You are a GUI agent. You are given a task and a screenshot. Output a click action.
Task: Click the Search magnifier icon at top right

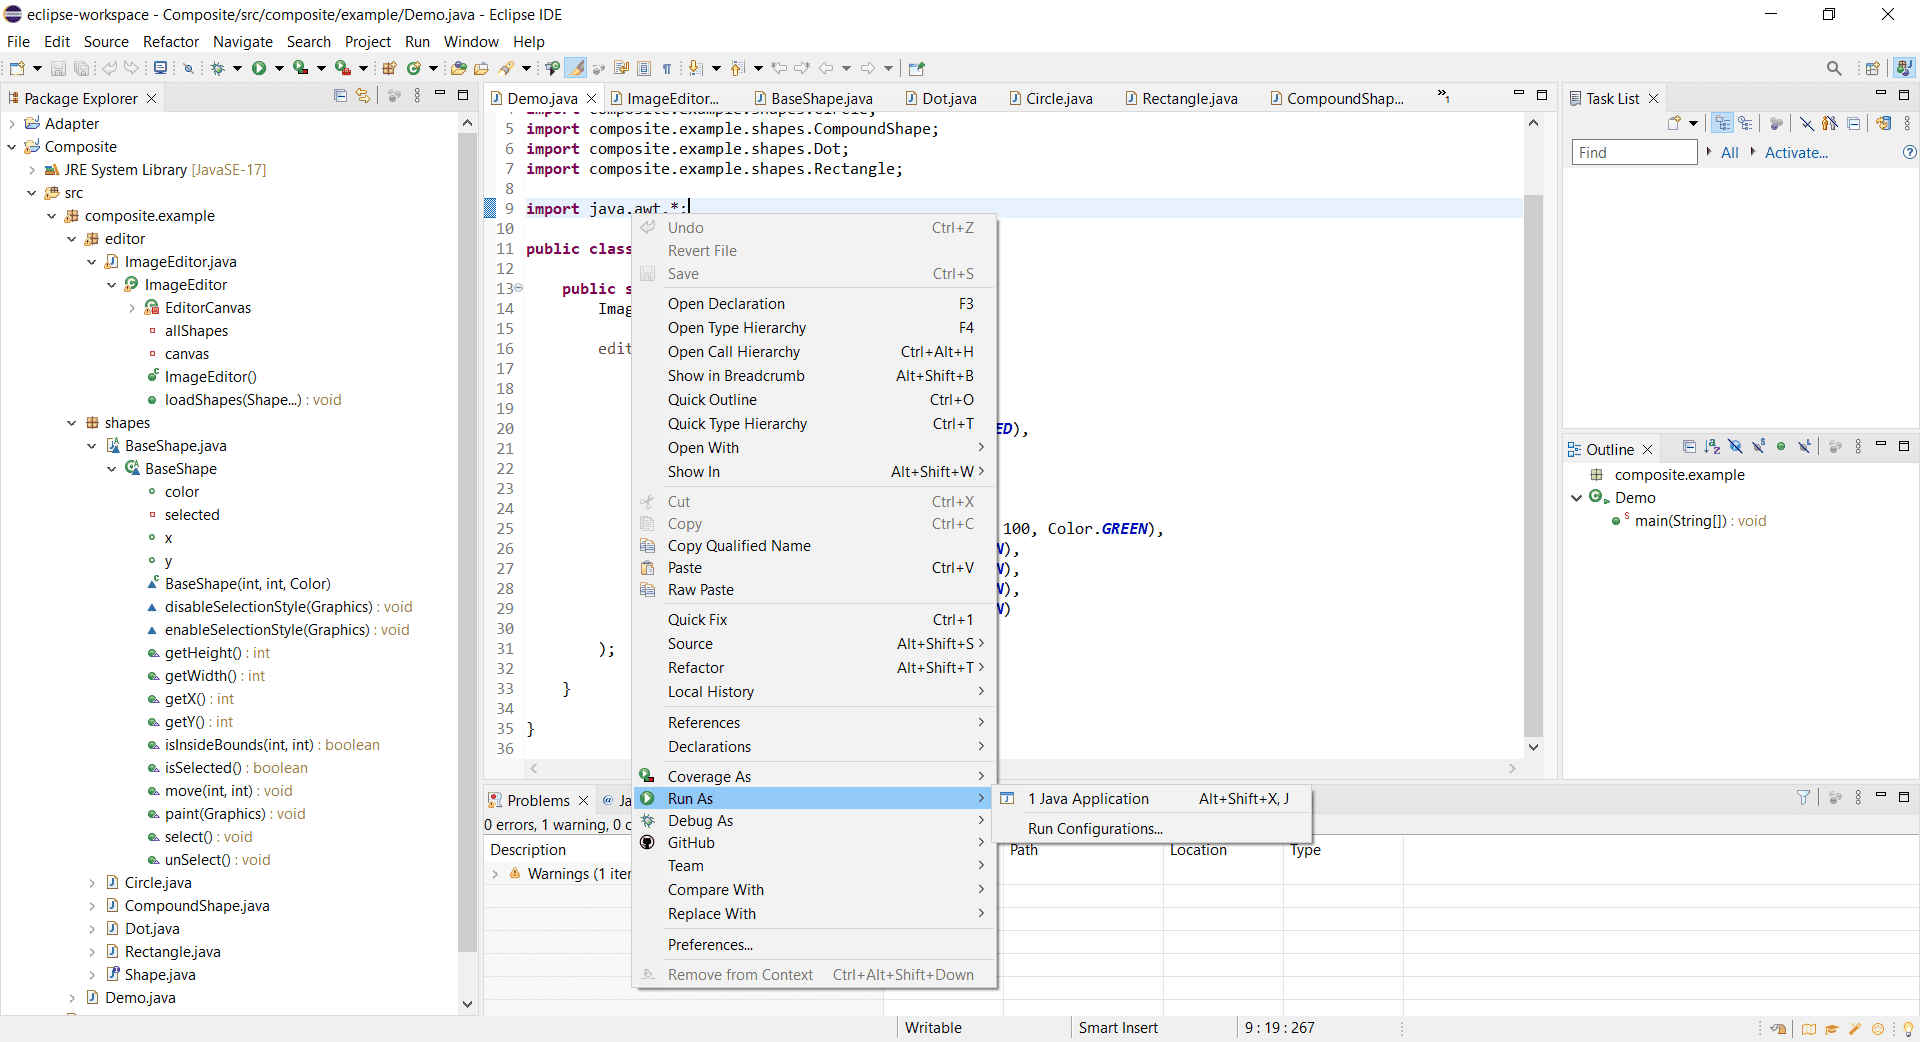pos(1833,68)
